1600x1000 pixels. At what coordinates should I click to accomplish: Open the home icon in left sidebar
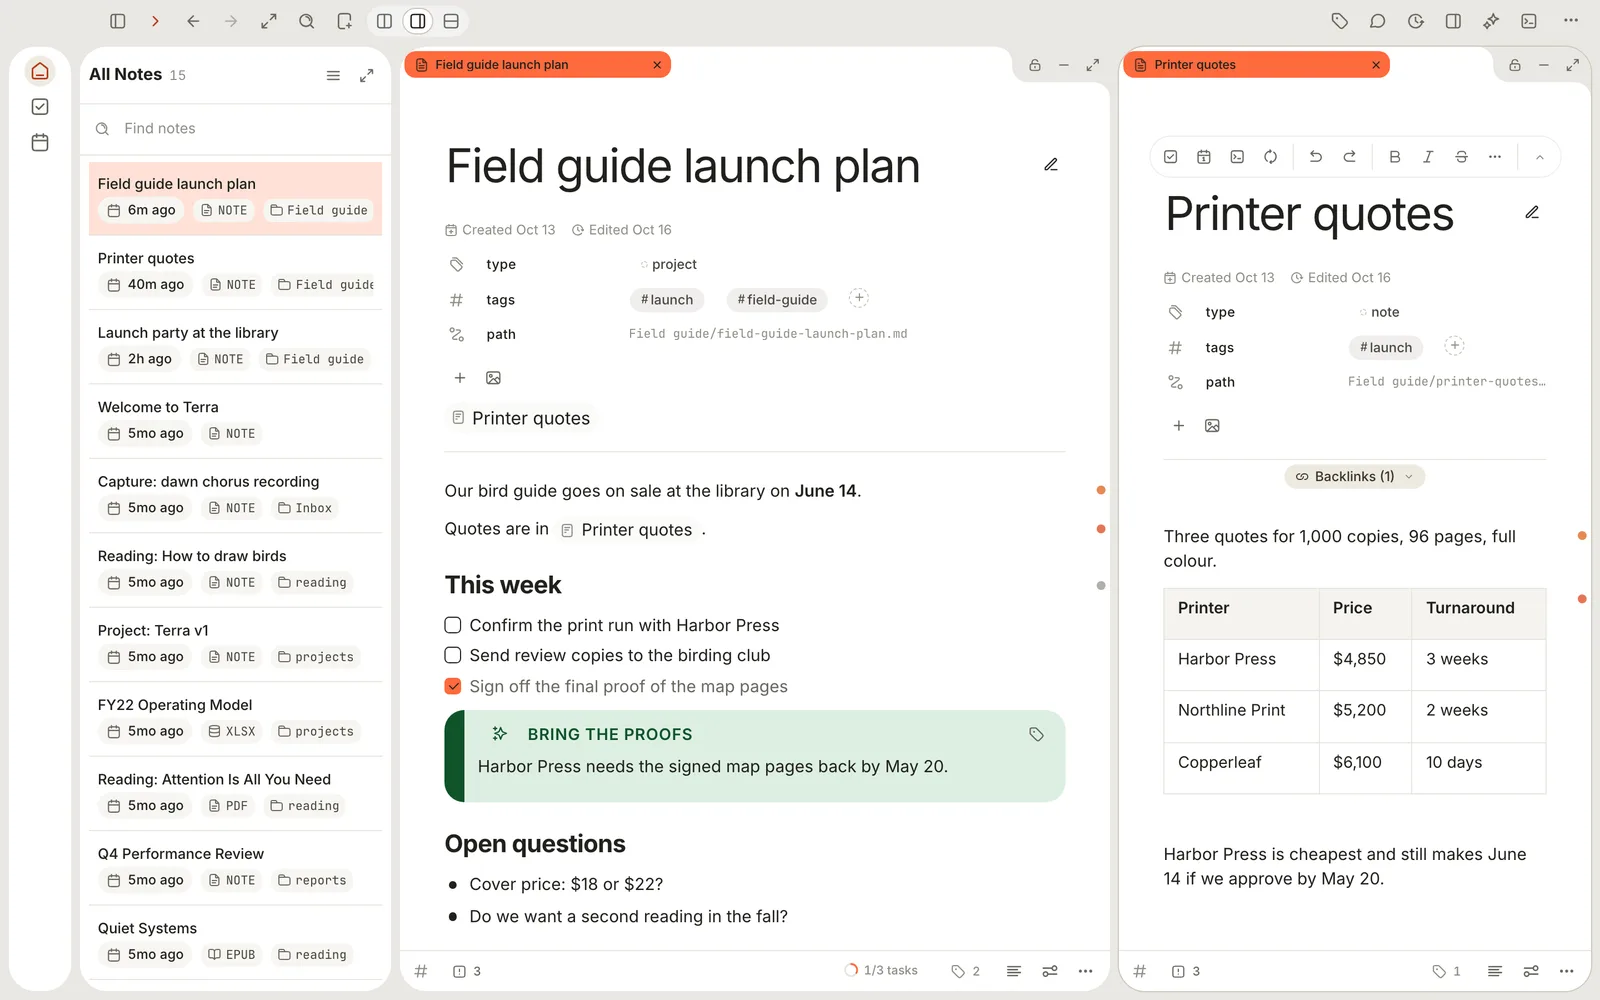click(40, 71)
